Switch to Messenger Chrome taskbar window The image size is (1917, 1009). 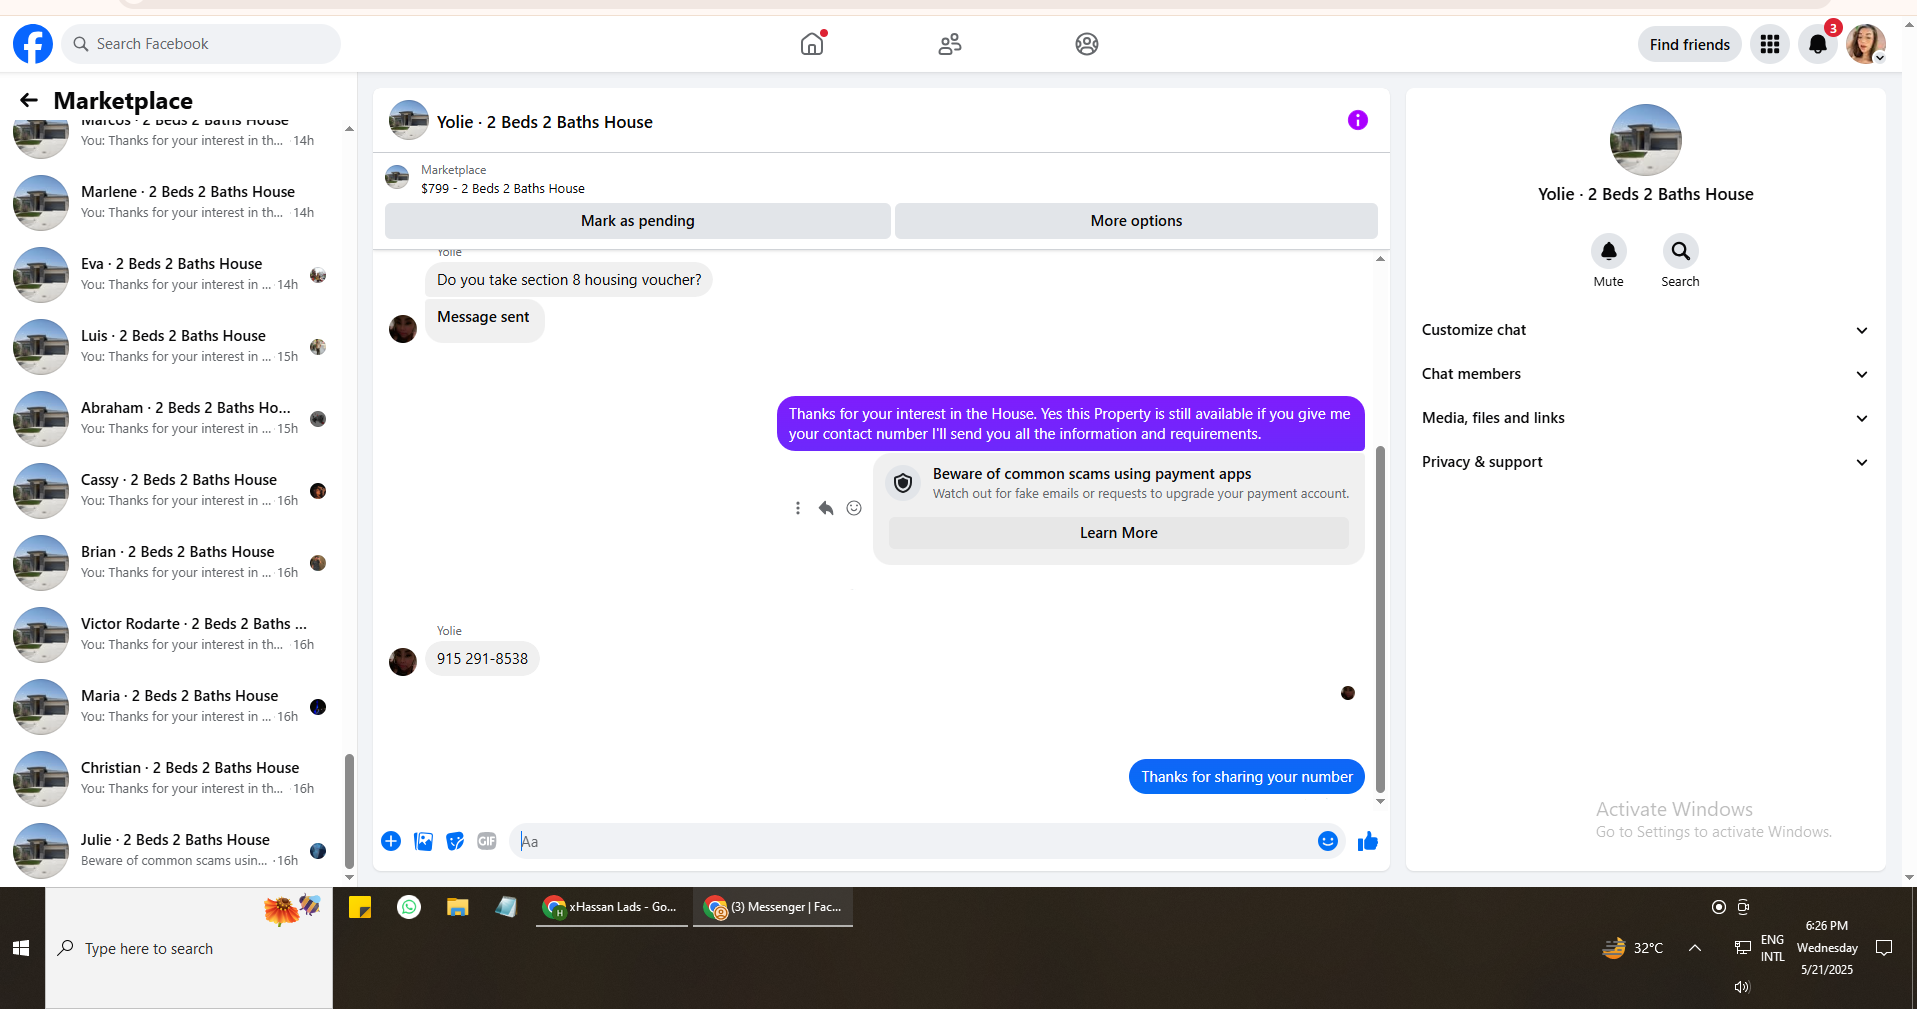pos(773,907)
